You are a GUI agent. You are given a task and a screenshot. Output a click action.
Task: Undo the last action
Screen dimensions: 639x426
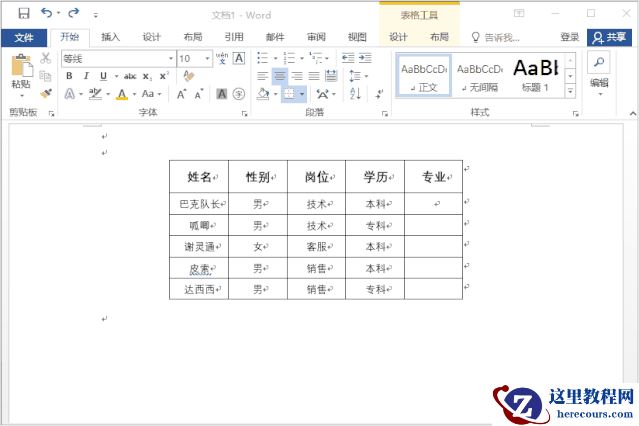(x=46, y=13)
